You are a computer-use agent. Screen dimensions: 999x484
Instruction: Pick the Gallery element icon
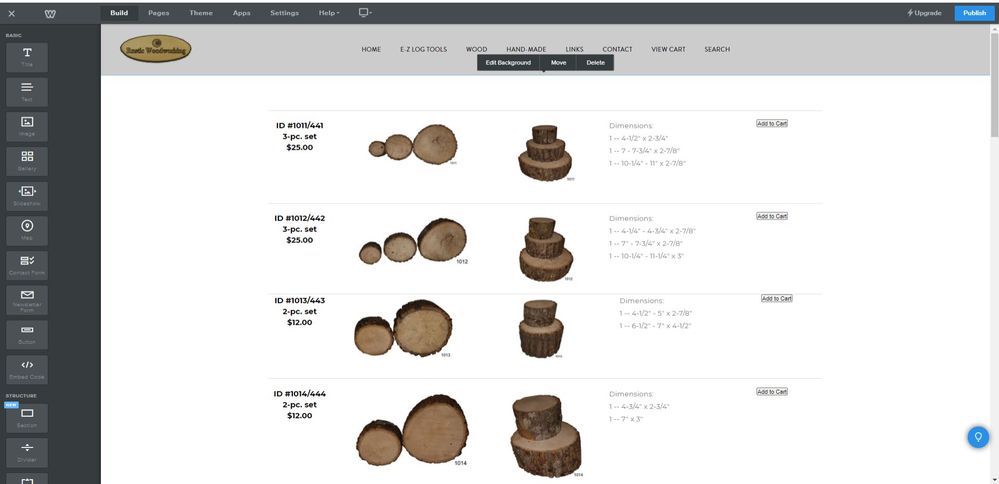click(x=27, y=160)
